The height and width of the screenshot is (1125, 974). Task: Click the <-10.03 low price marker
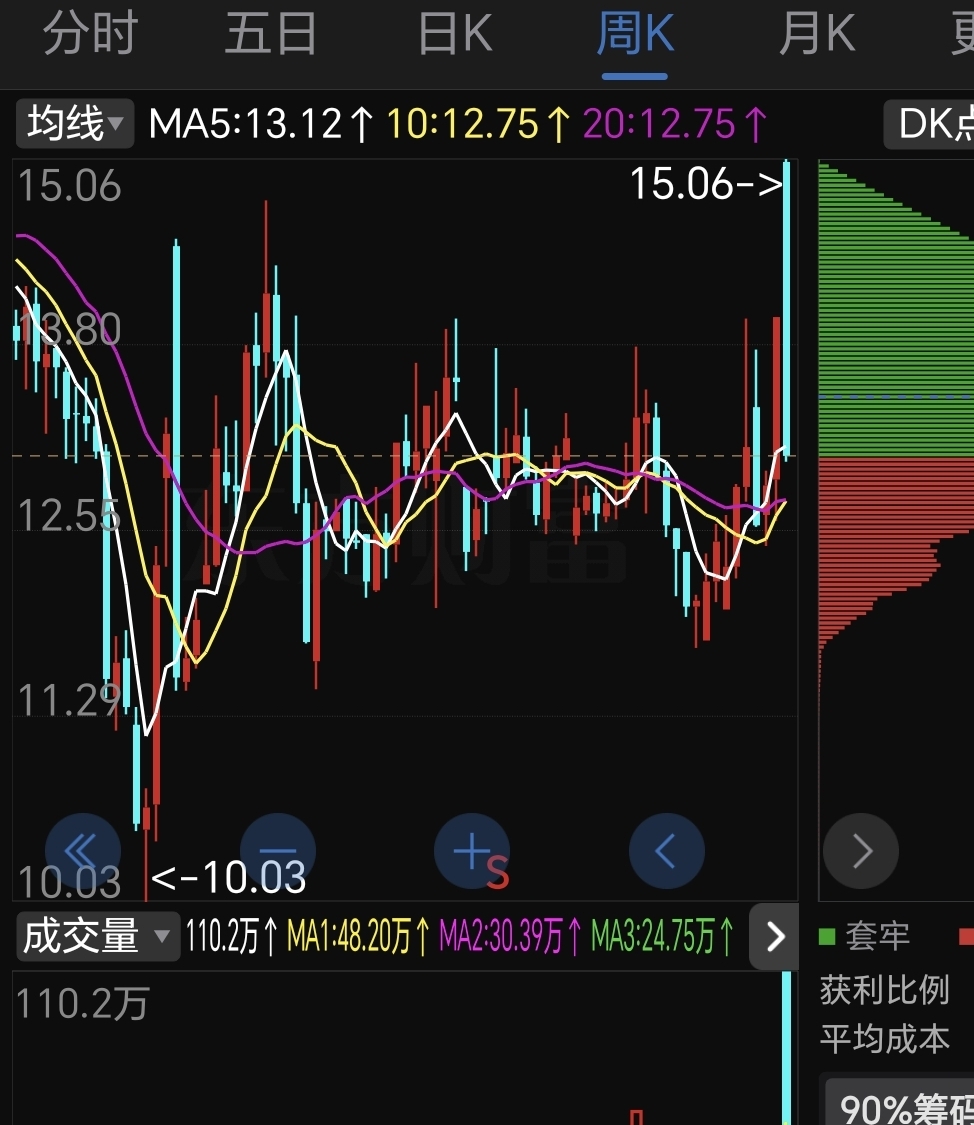tap(229, 877)
